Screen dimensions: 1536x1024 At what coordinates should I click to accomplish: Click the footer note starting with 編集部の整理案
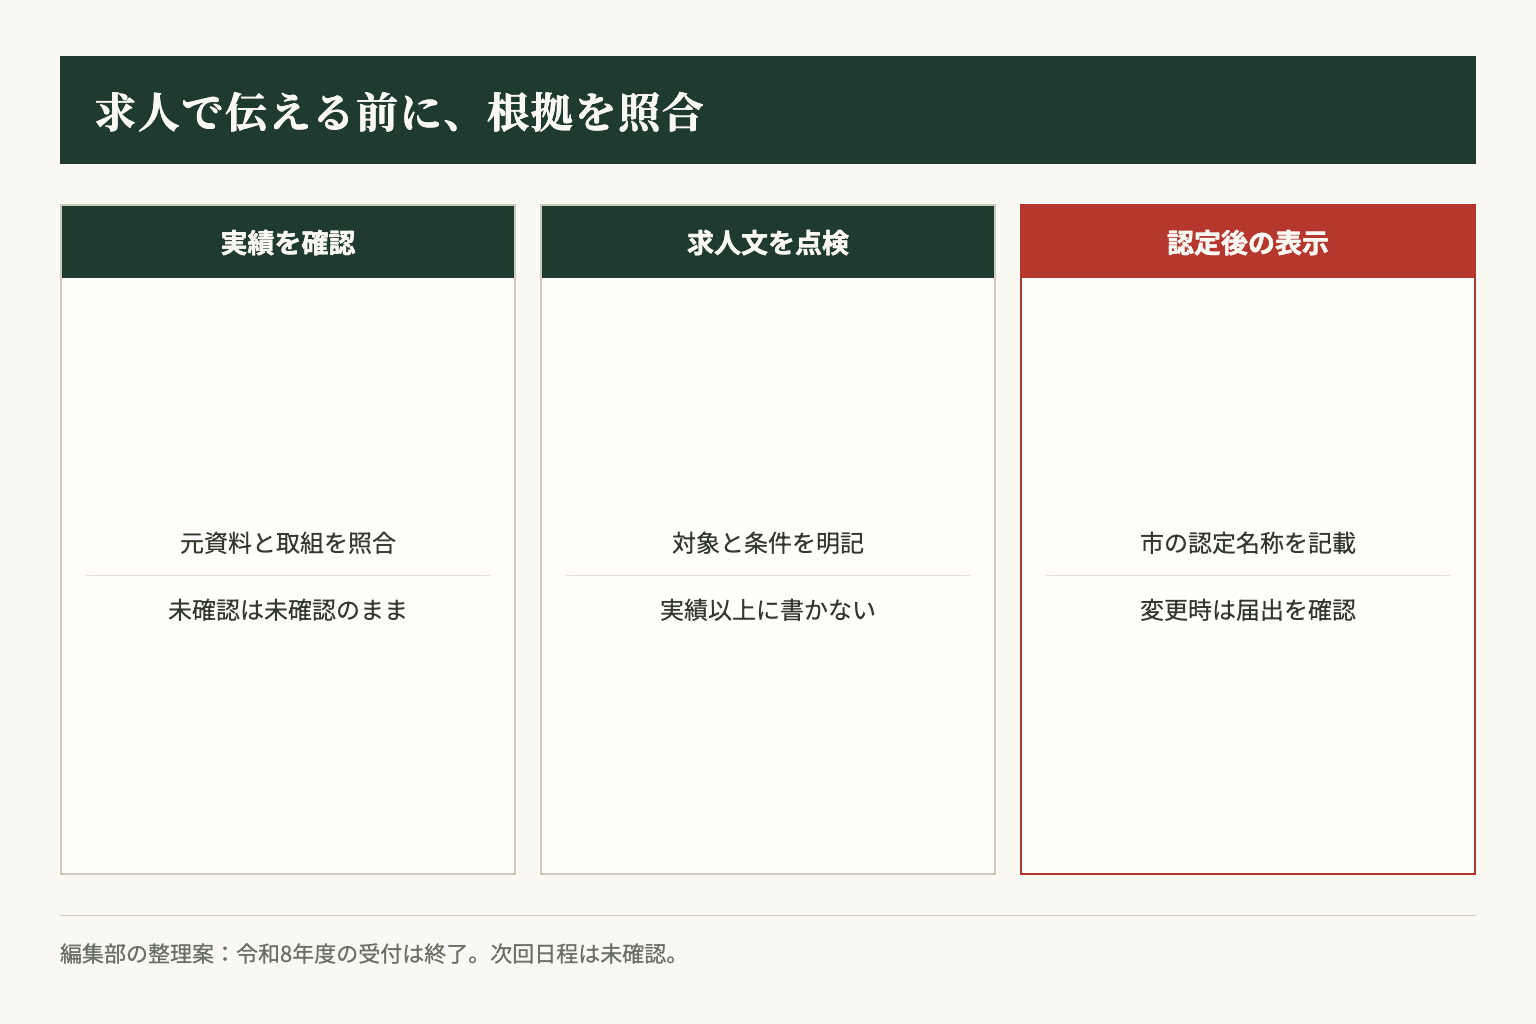tap(371, 954)
